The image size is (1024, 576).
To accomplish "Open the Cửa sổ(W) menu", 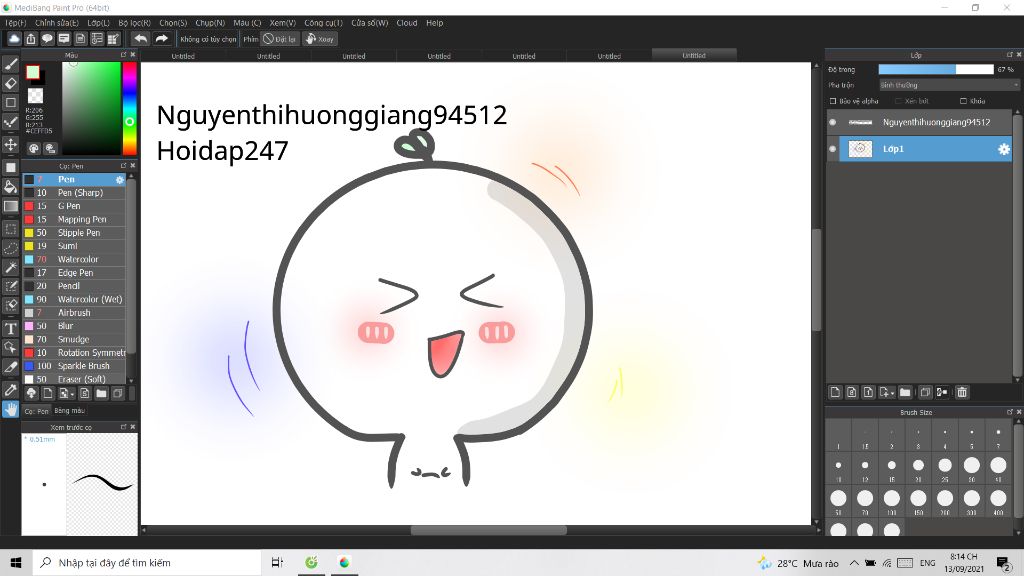I will point(370,23).
